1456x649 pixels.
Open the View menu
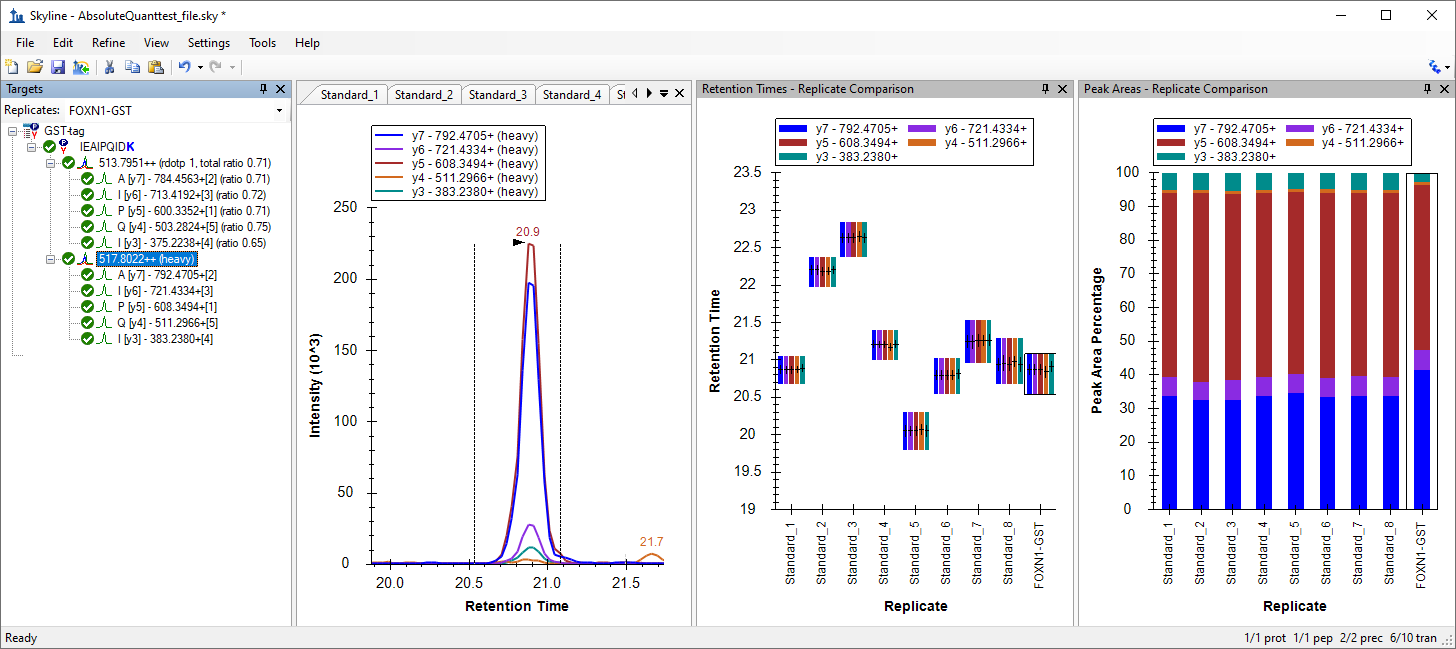156,43
